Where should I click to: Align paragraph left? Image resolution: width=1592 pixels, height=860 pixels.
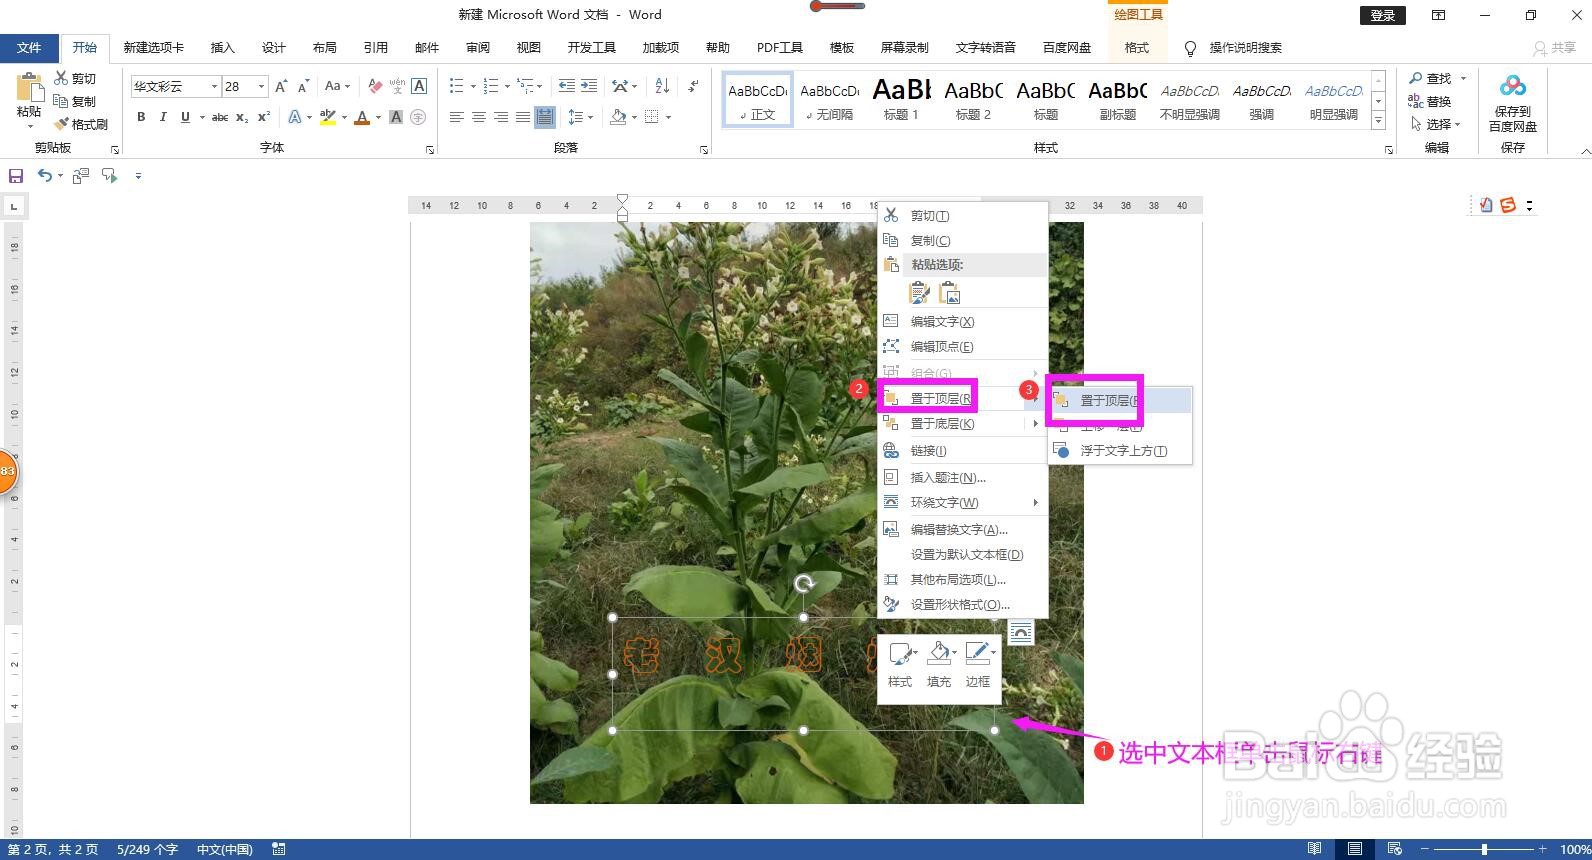457,117
